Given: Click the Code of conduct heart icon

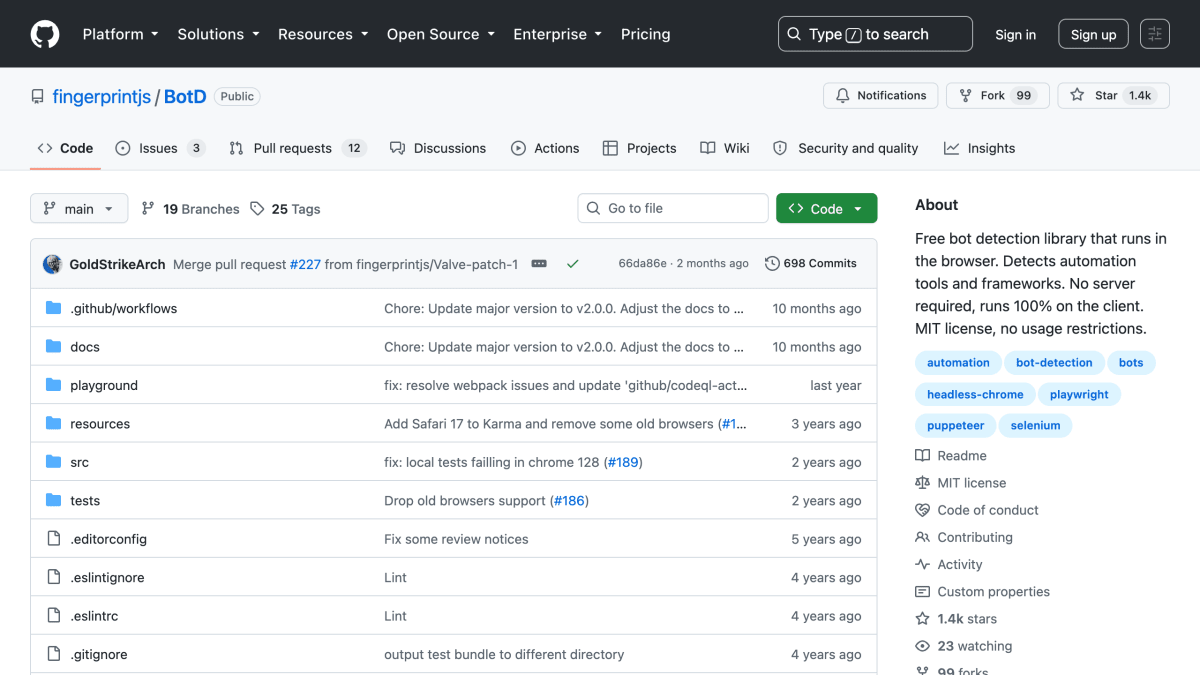Looking at the screenshot, I should click(x=922, y=510).
